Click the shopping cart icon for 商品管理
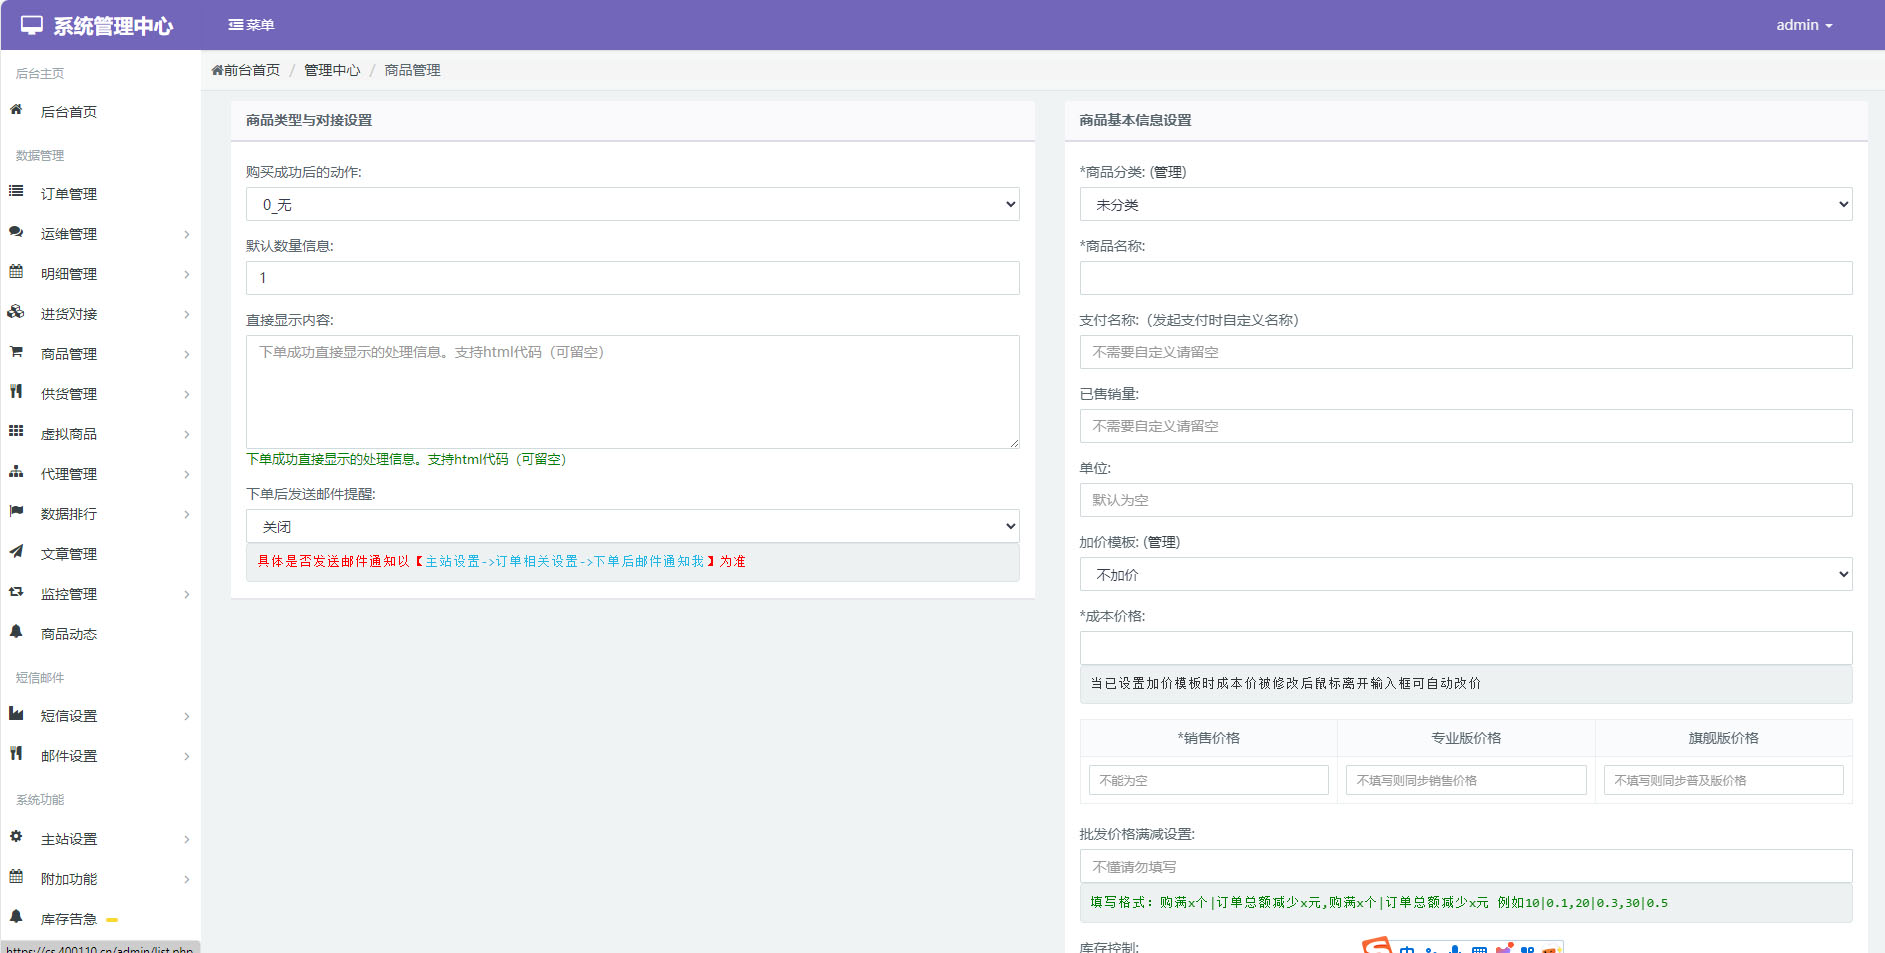The image size is (1885, 953). [x=16, y=352]
